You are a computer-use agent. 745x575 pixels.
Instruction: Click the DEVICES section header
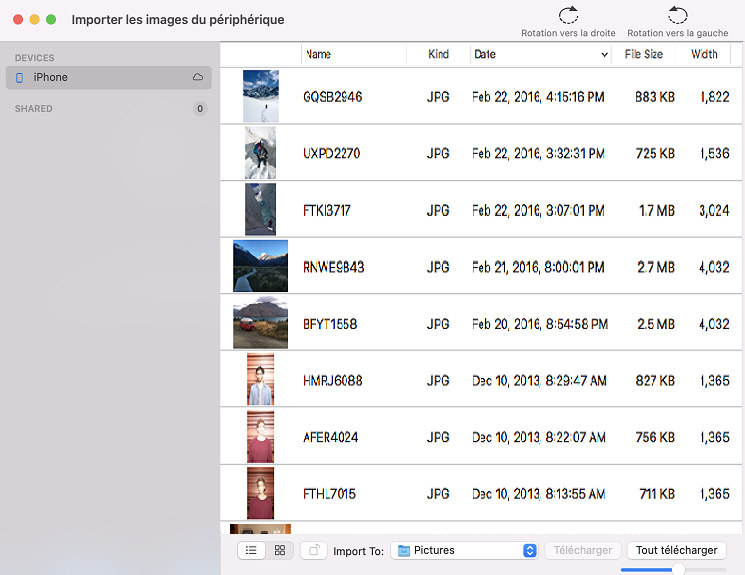coord(35,58)
